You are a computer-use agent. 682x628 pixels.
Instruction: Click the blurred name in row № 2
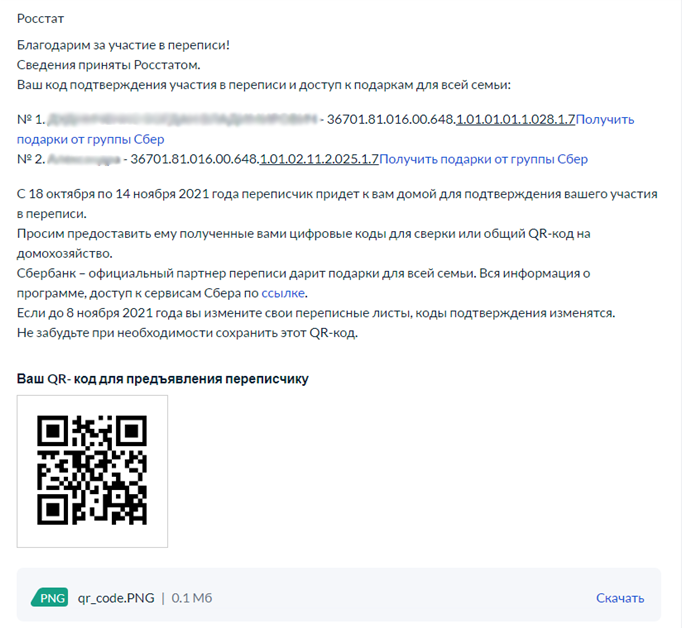click(84, 159)
